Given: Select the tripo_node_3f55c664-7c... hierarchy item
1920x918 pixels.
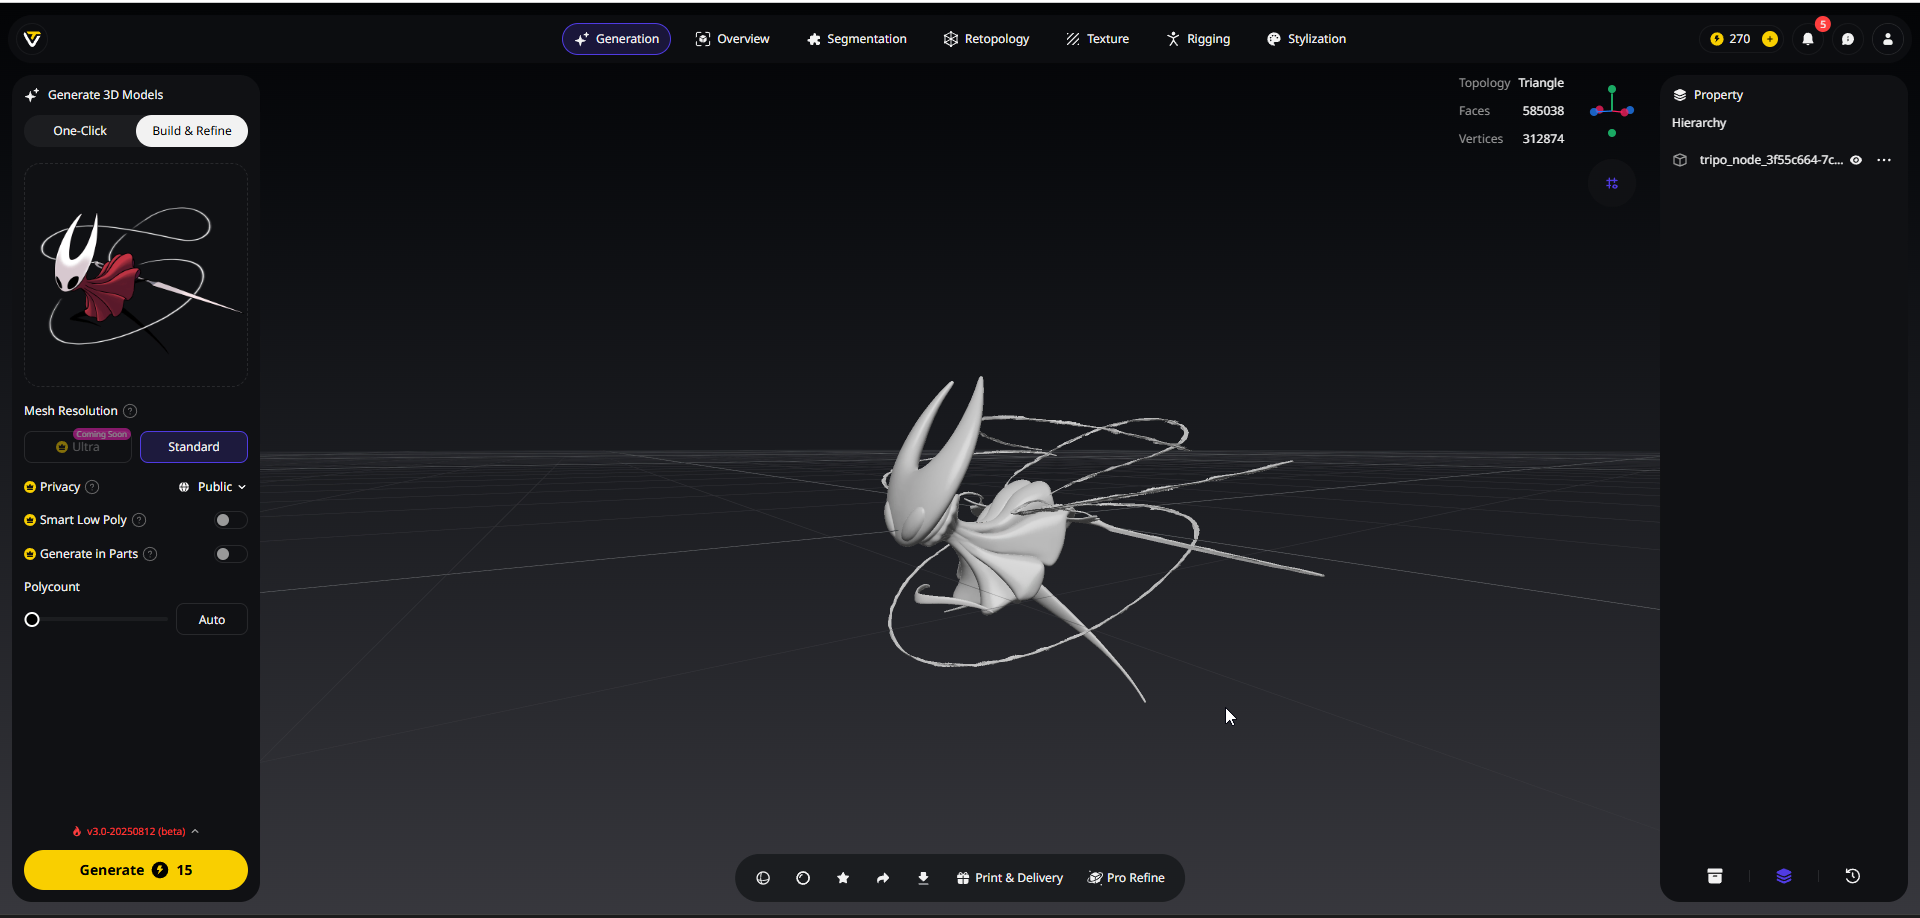Looking at the screenshot, I should tap(1771, 160).
